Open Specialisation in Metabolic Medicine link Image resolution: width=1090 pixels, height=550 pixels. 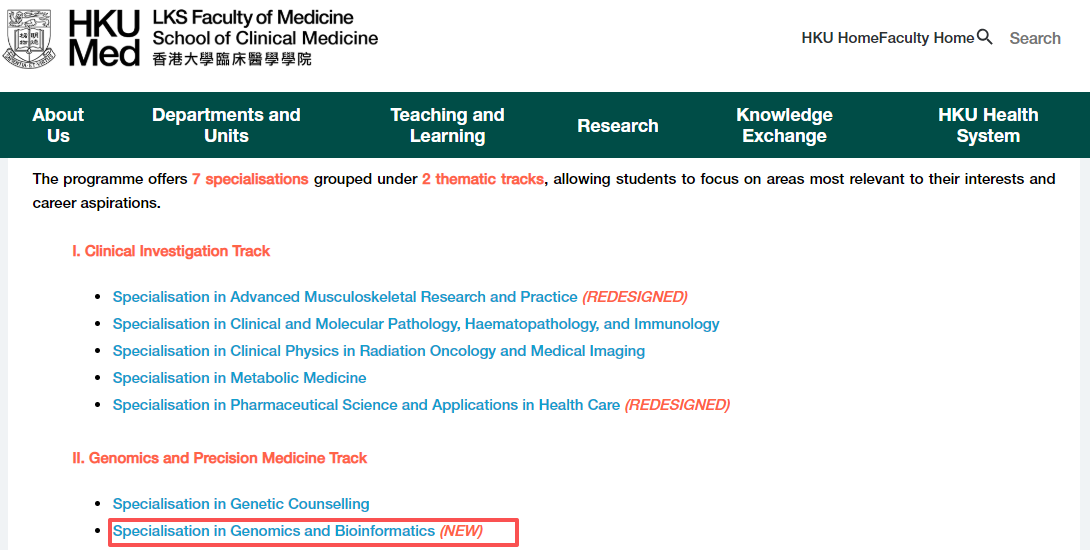tap(240, 378)
